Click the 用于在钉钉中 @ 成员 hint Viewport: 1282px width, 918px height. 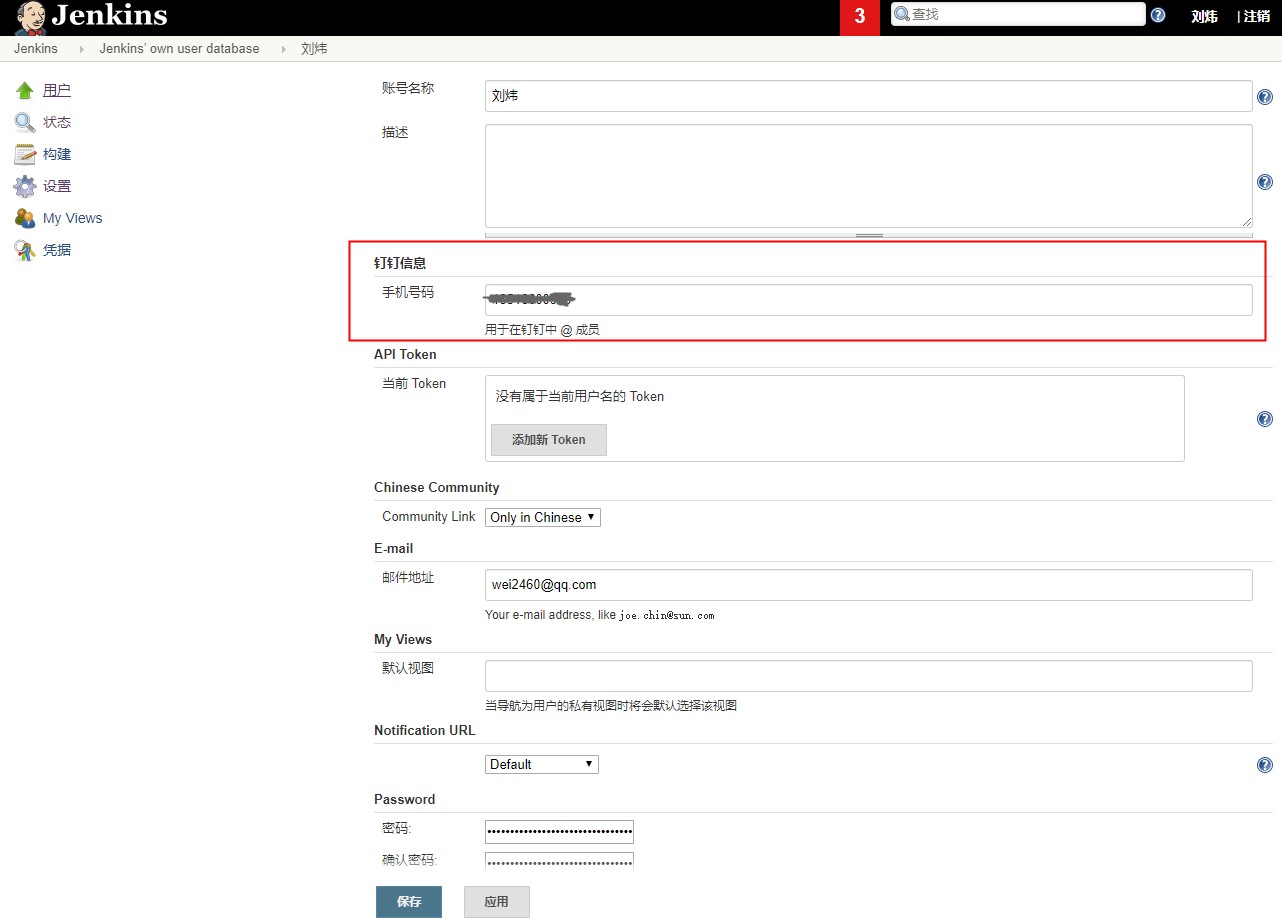coord(542,330)
